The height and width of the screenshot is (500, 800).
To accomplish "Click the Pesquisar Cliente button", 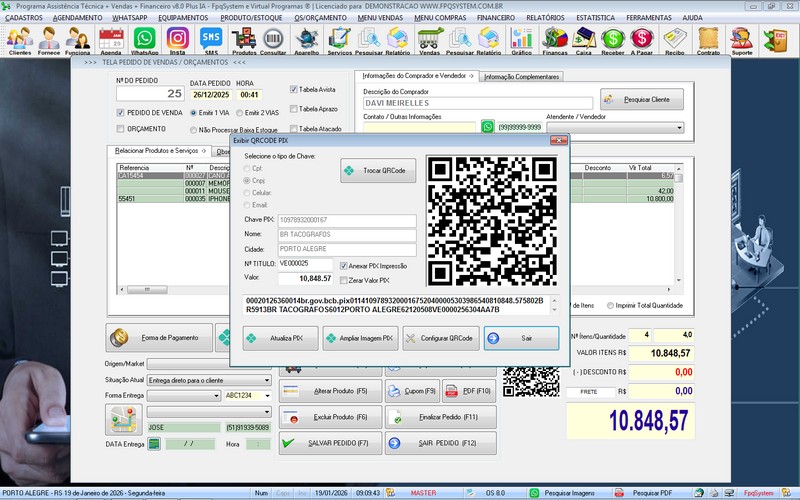I will point(642,99).
